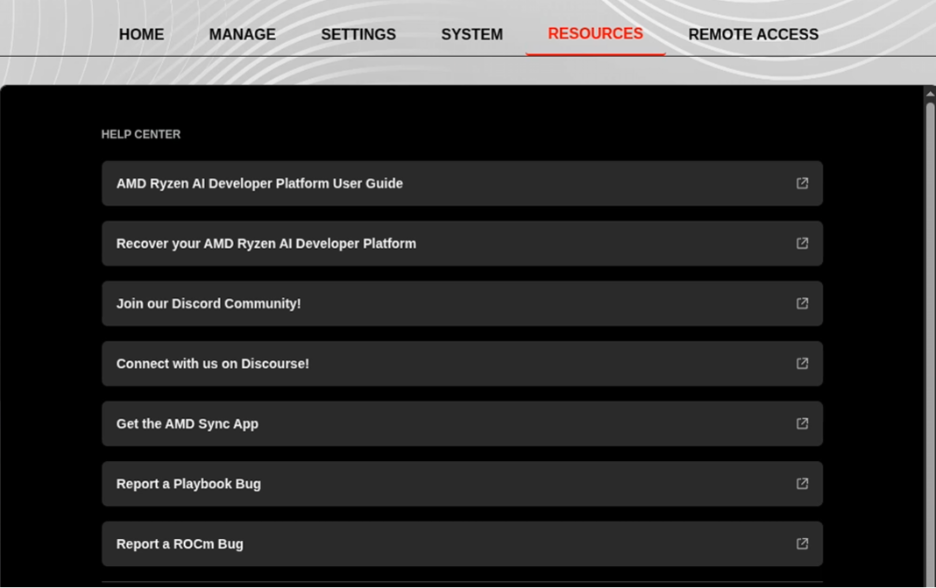
Task: Select the RESOURCES tab
Action: click(x=595, y=33)
